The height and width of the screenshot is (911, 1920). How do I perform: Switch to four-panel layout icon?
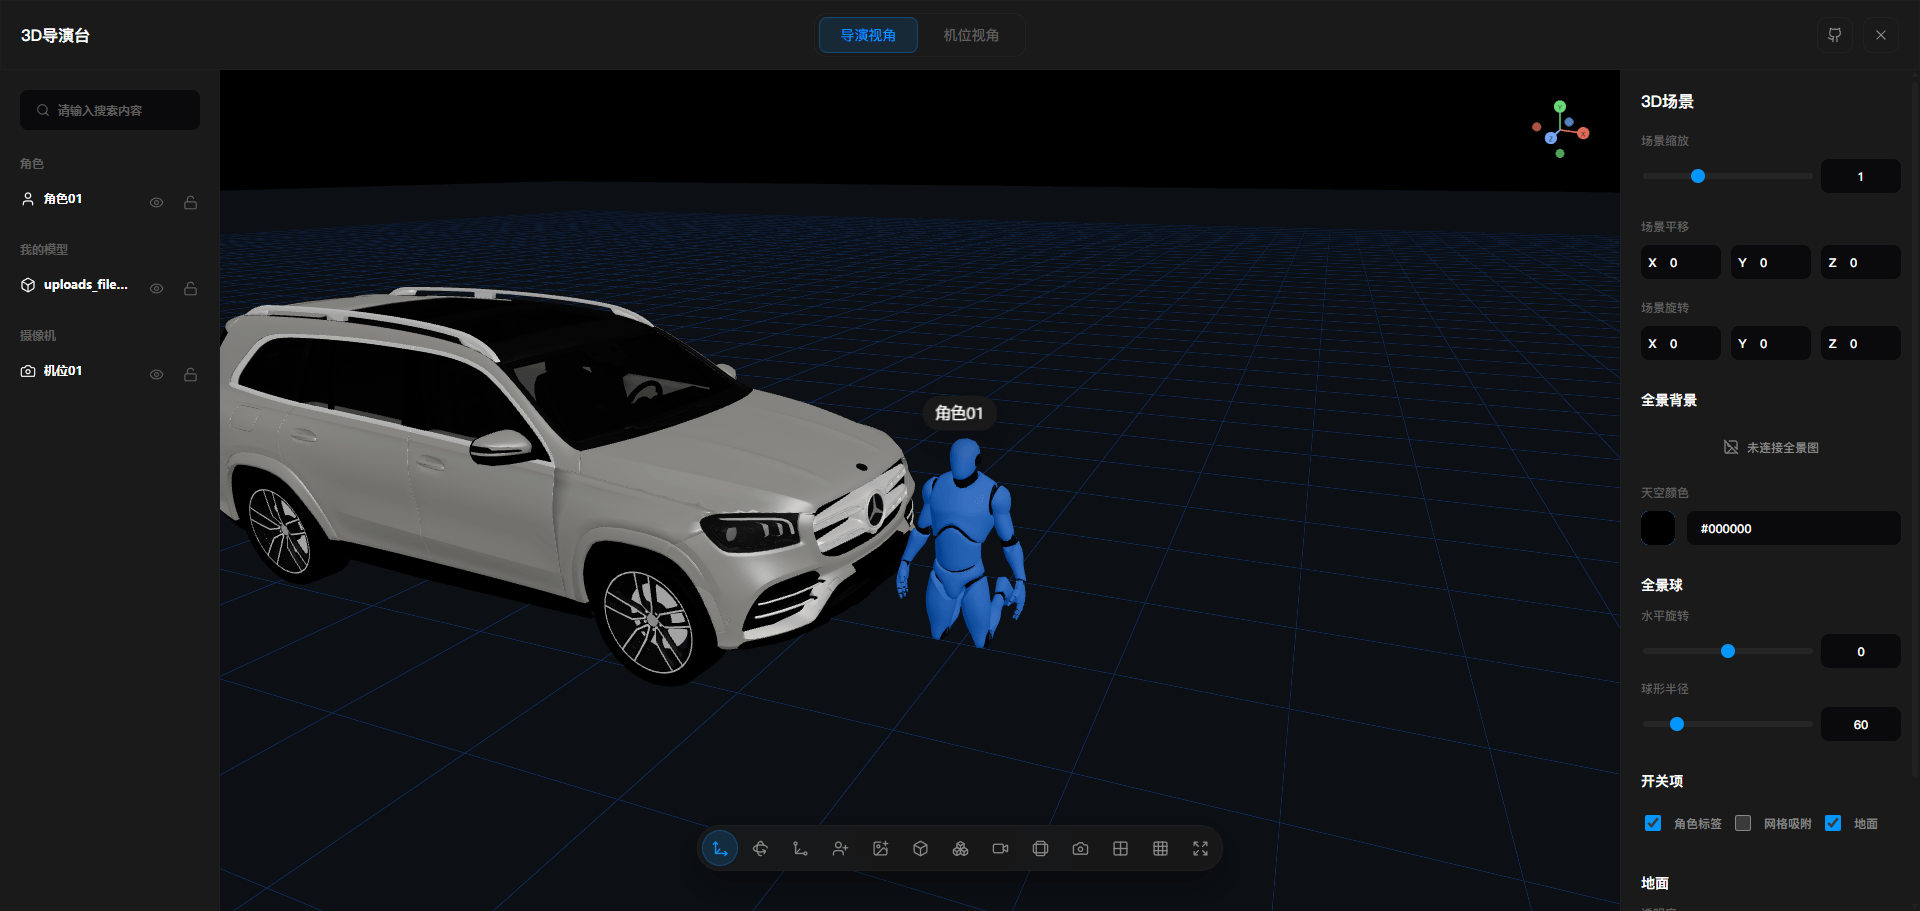1120,848
